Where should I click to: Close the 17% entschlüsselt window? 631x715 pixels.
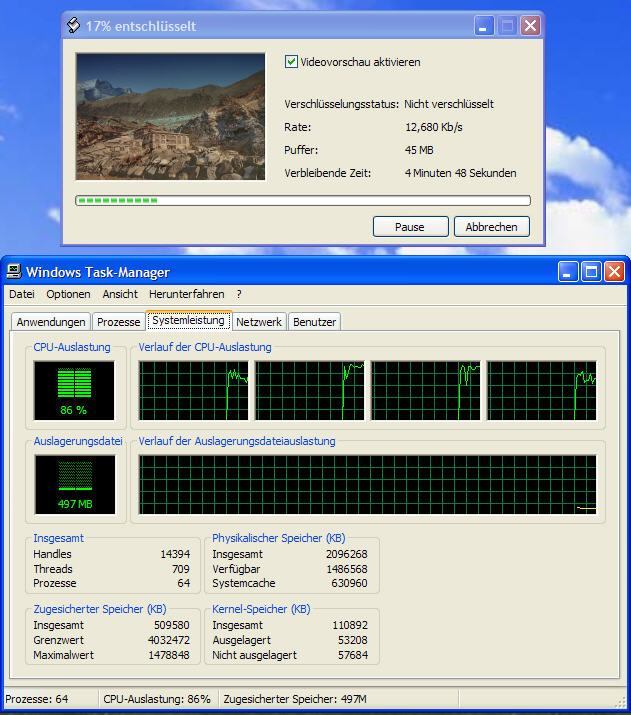pyautogui.click(x=531, y=26)
